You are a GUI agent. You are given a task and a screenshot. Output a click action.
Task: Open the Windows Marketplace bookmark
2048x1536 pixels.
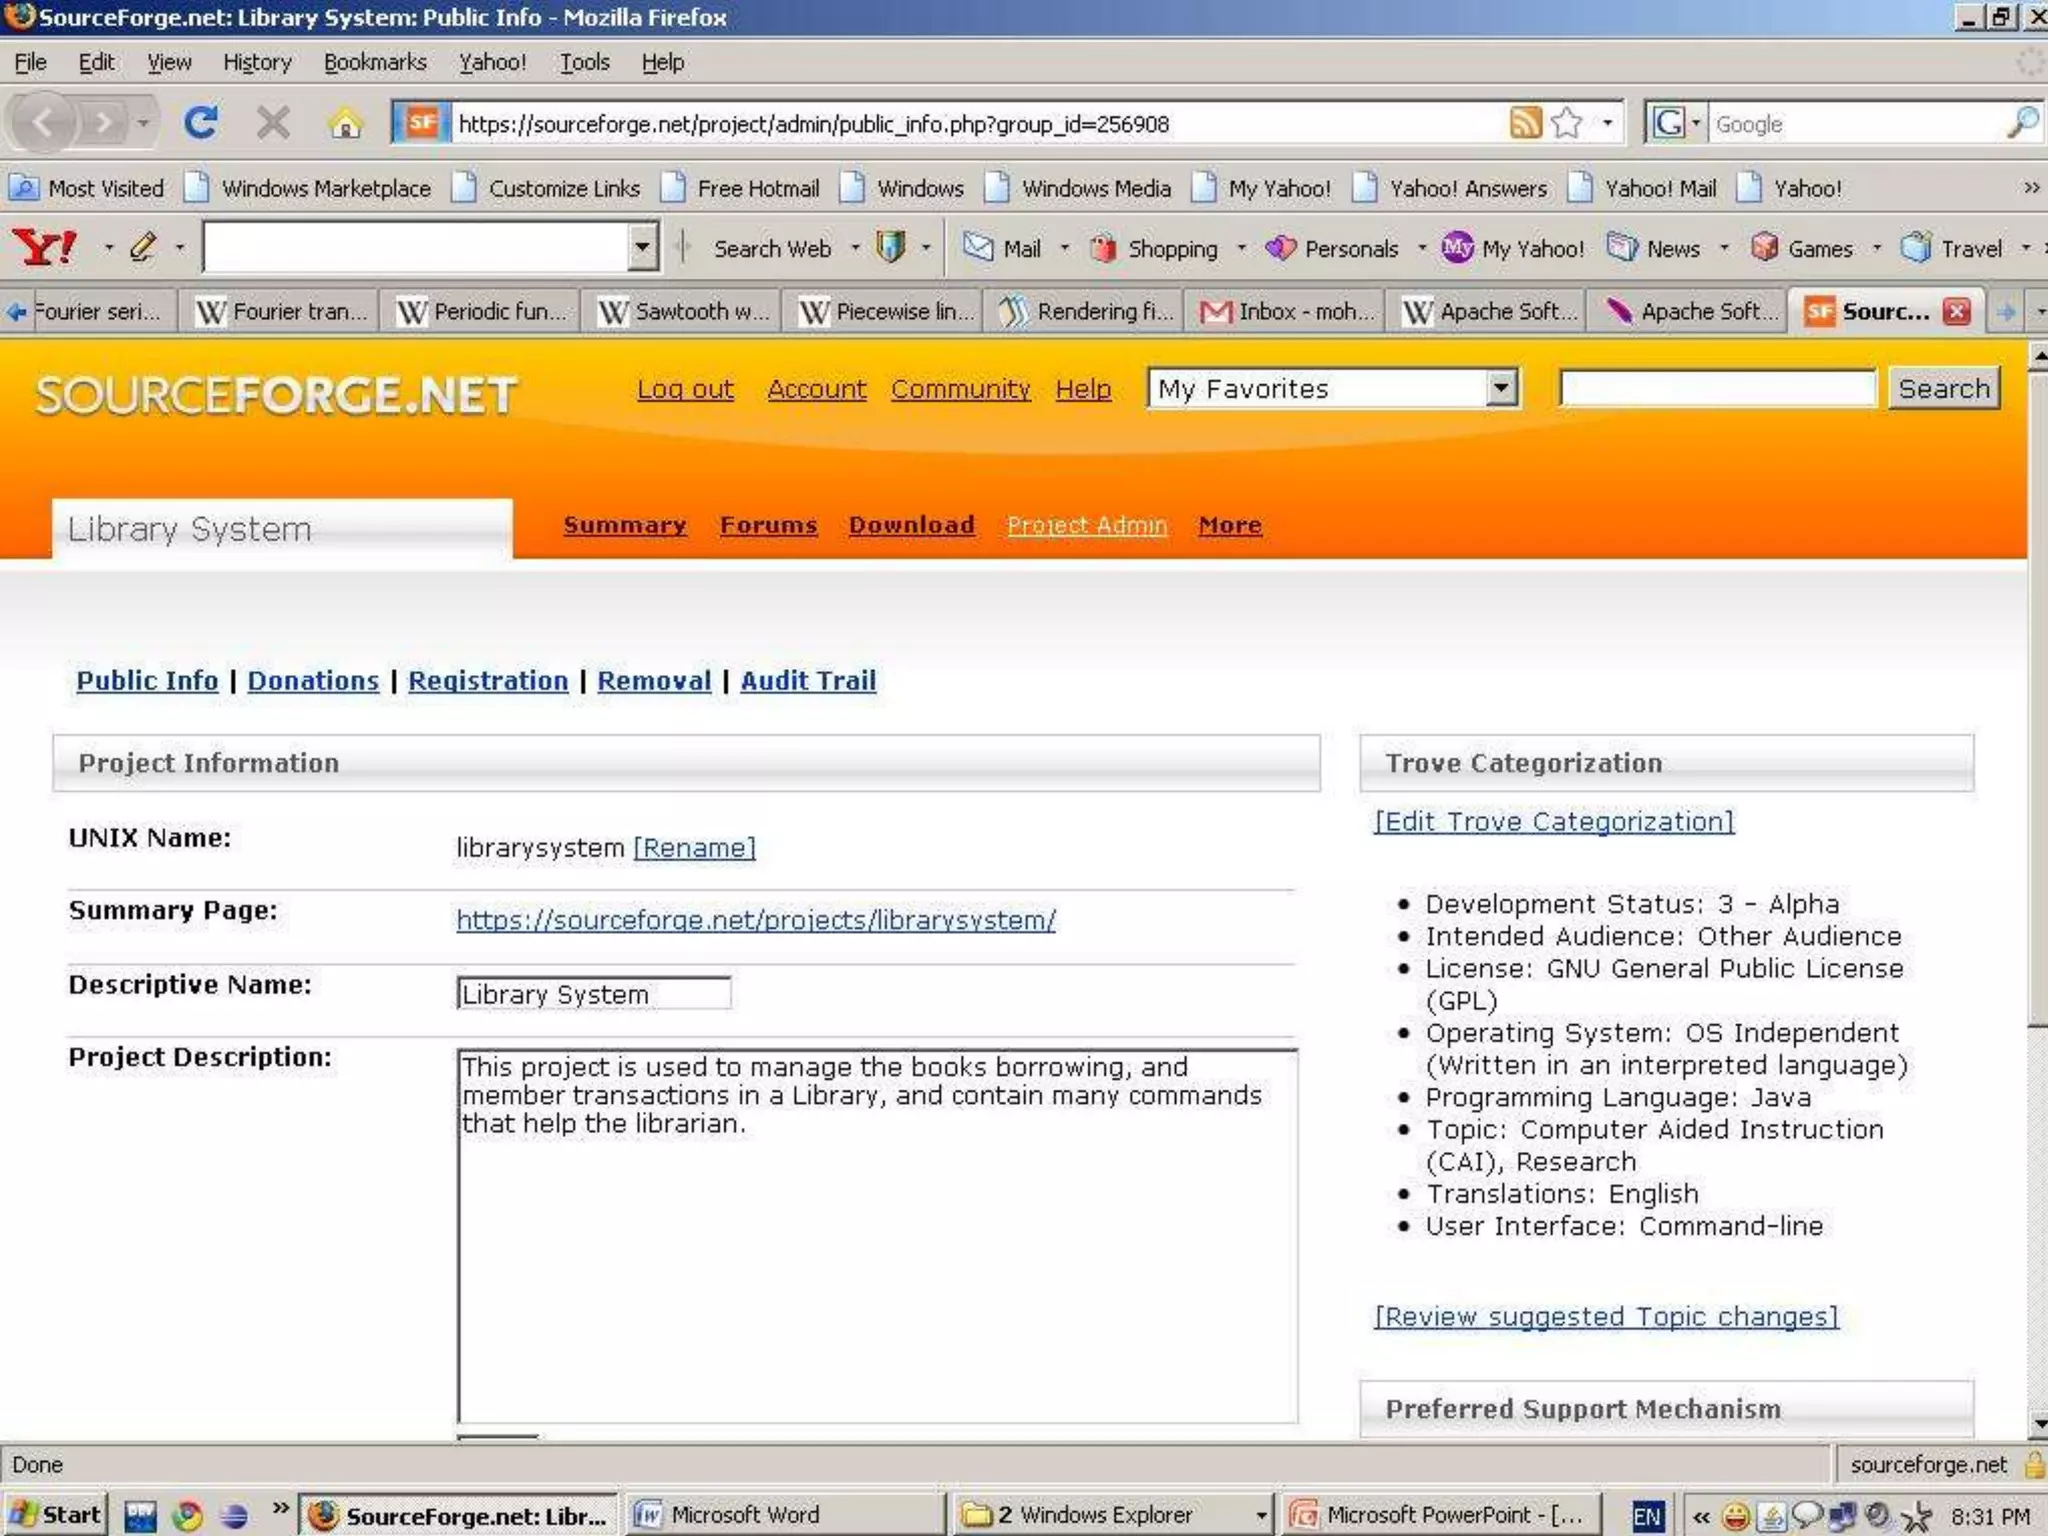tap(310, 188)
